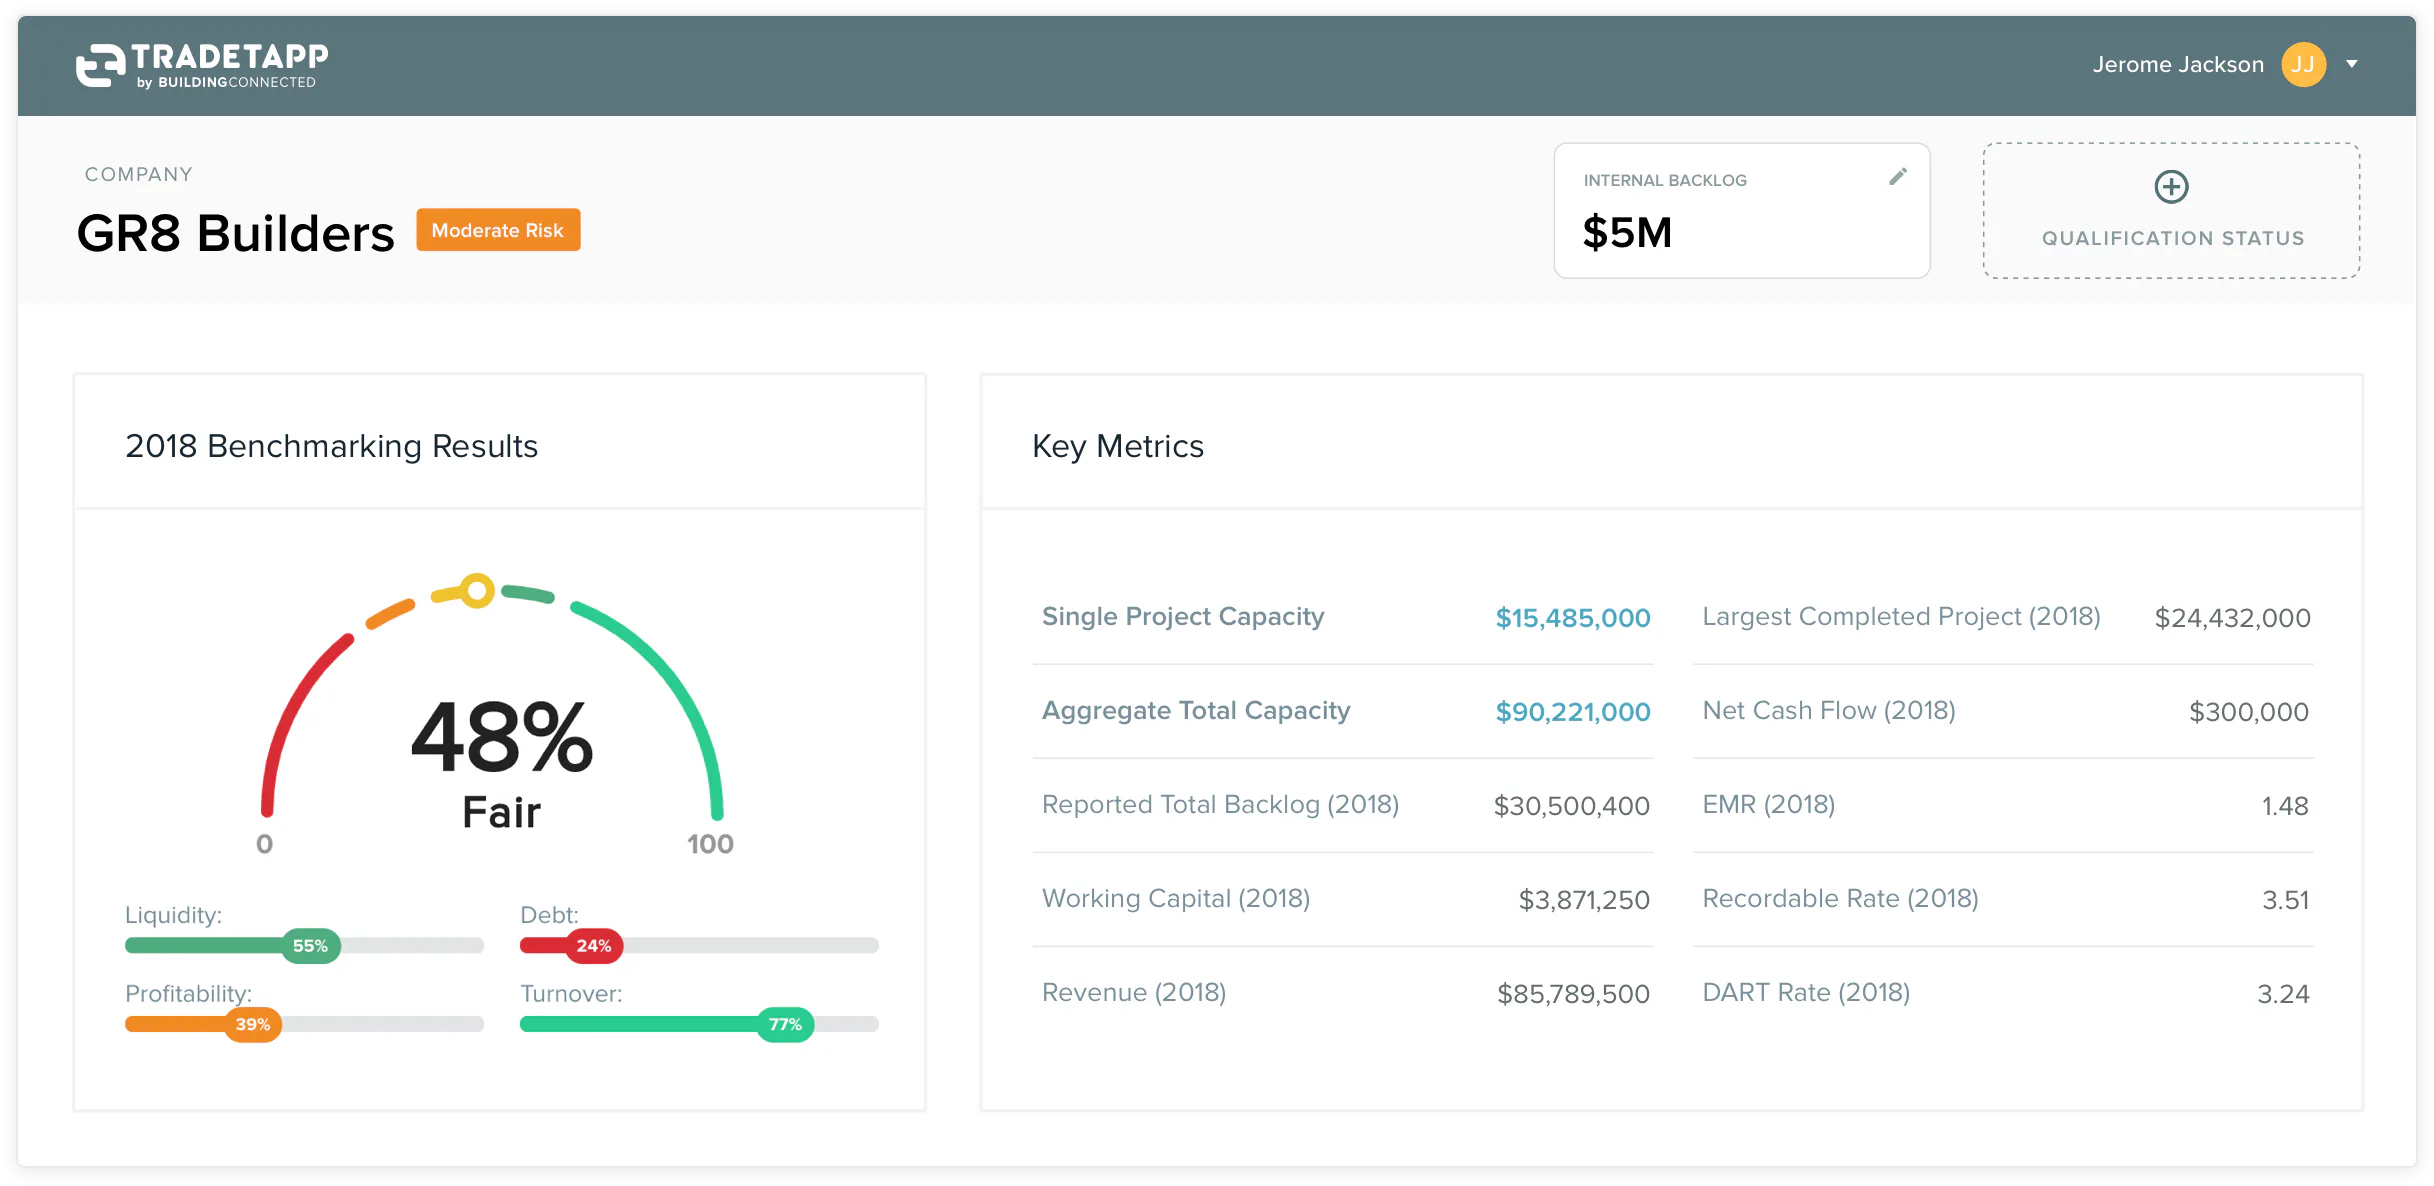
Task: Click the Jerome Jackson username
Action: (x=2177, y=65)
